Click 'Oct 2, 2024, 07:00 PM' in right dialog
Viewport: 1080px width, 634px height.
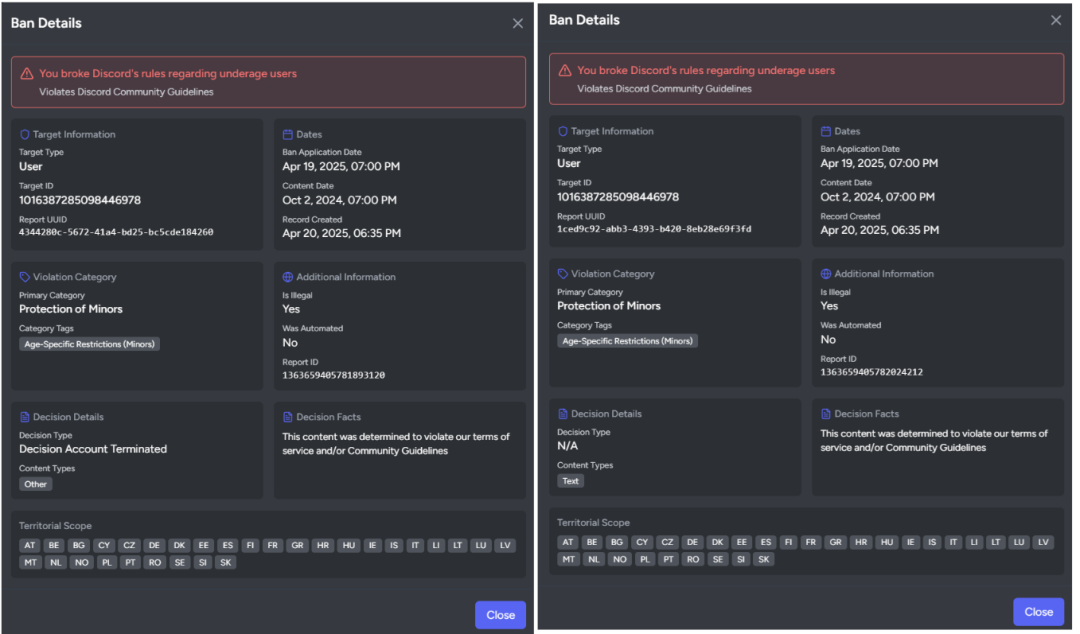878,197
